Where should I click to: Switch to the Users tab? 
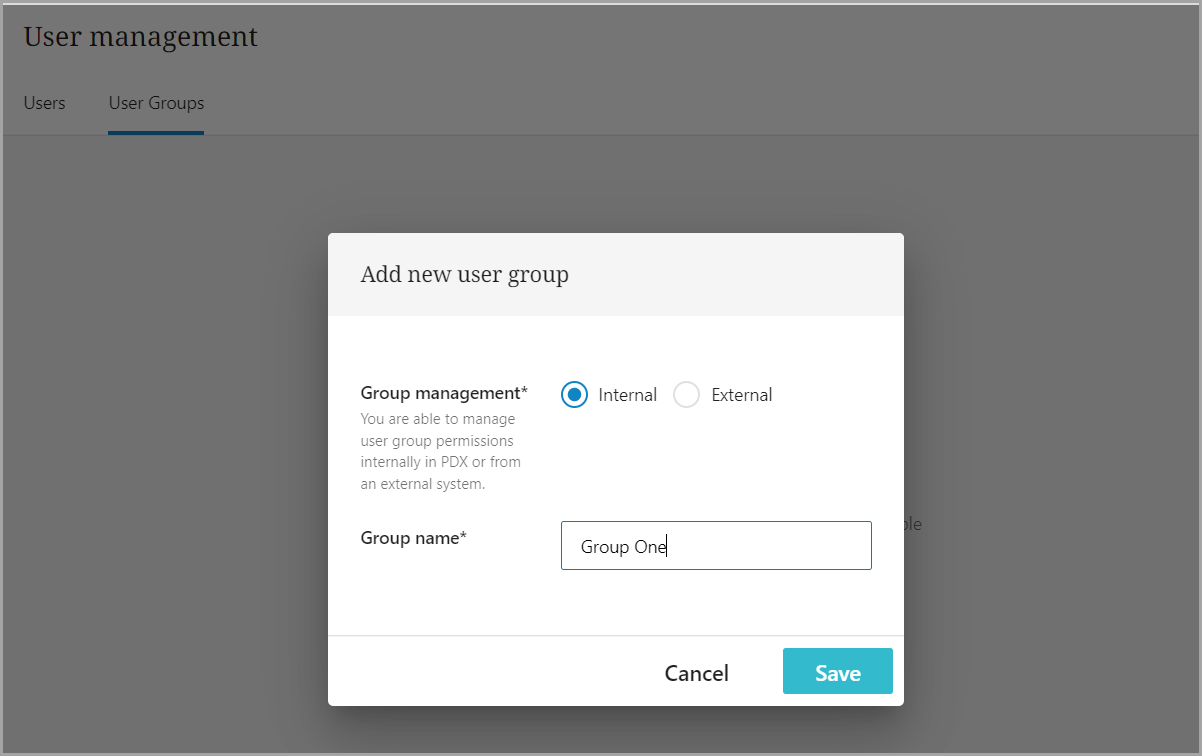click(45, 103)
